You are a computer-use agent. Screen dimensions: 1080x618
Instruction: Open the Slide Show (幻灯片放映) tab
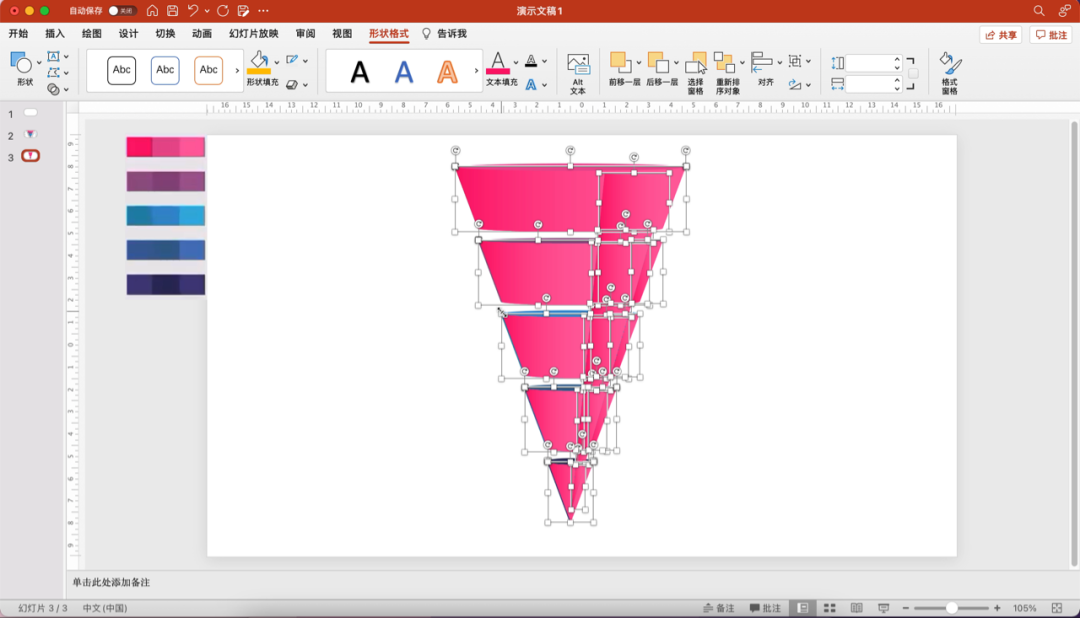click(x=254, y=33)
